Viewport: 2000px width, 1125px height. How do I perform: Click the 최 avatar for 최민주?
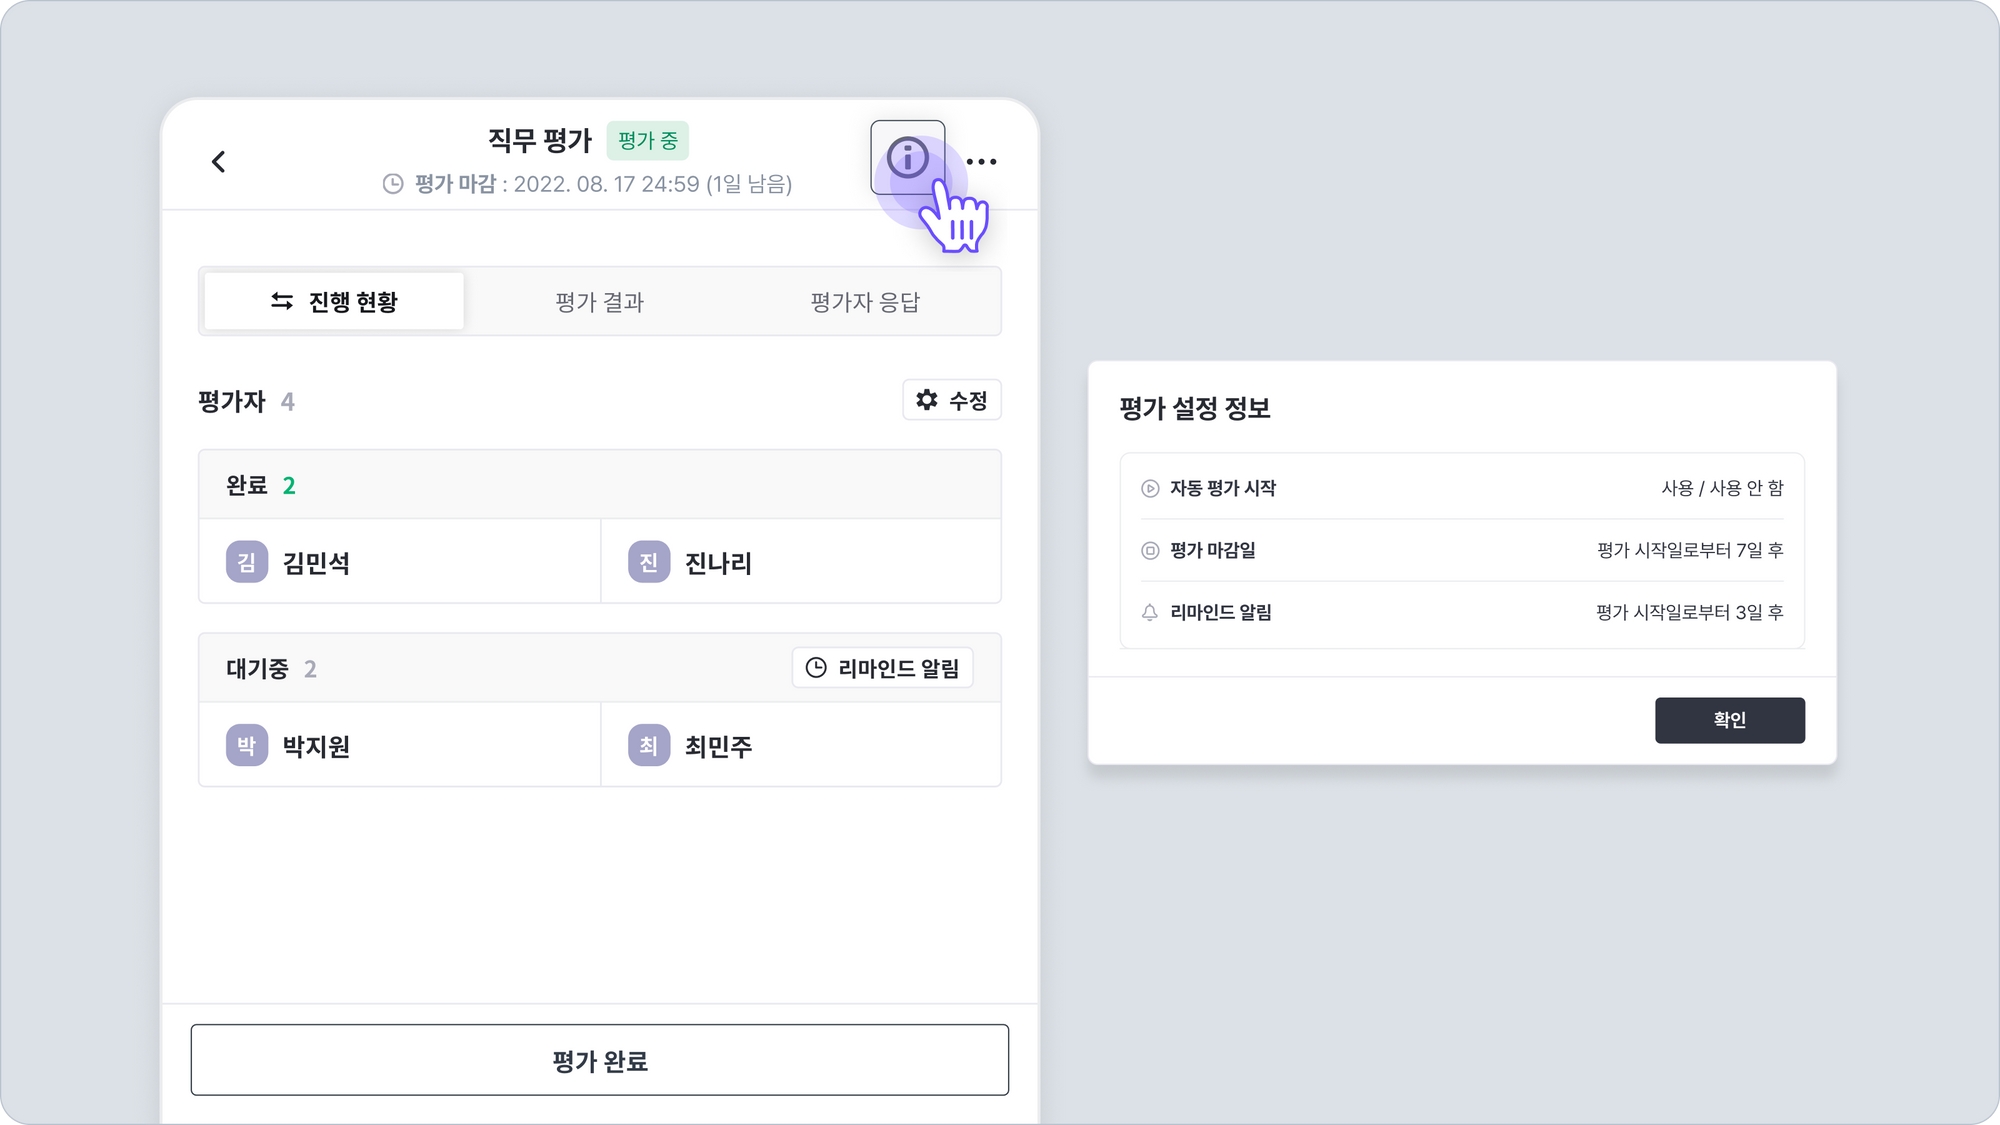coord(648,746)
